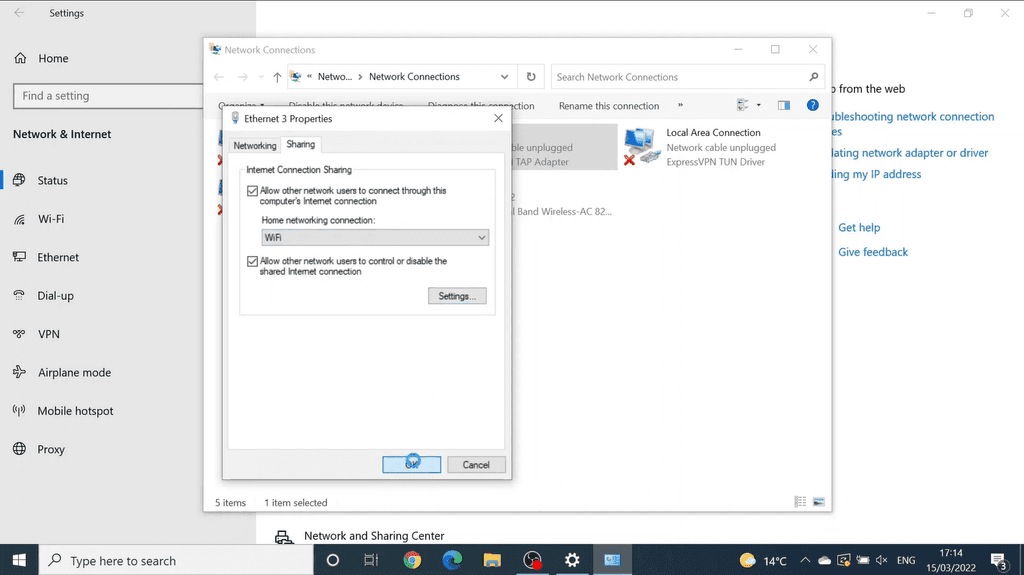Open the help question mark icon

click(x=812, y=105)
